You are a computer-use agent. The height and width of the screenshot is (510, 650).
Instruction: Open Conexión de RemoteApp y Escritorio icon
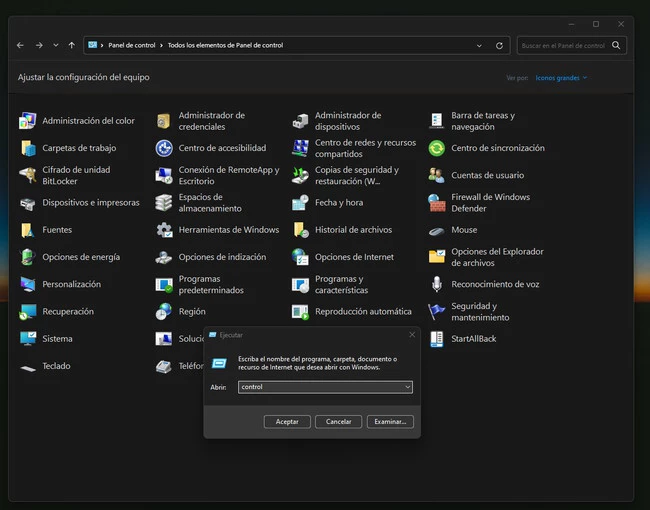[164, 175]
